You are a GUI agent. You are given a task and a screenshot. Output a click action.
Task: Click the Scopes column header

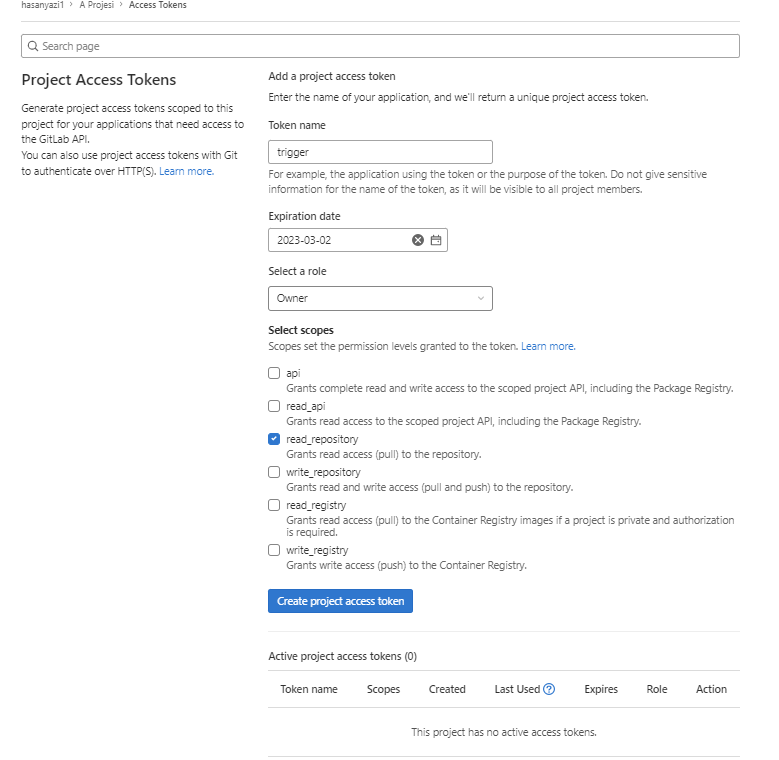pyautogui.click(x=383, y=689)
